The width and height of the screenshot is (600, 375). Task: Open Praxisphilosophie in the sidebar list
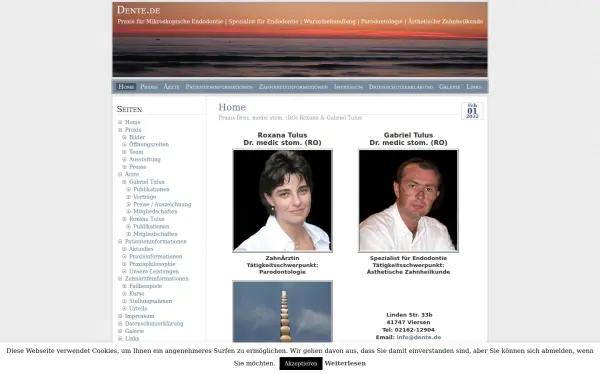point(152,264)
